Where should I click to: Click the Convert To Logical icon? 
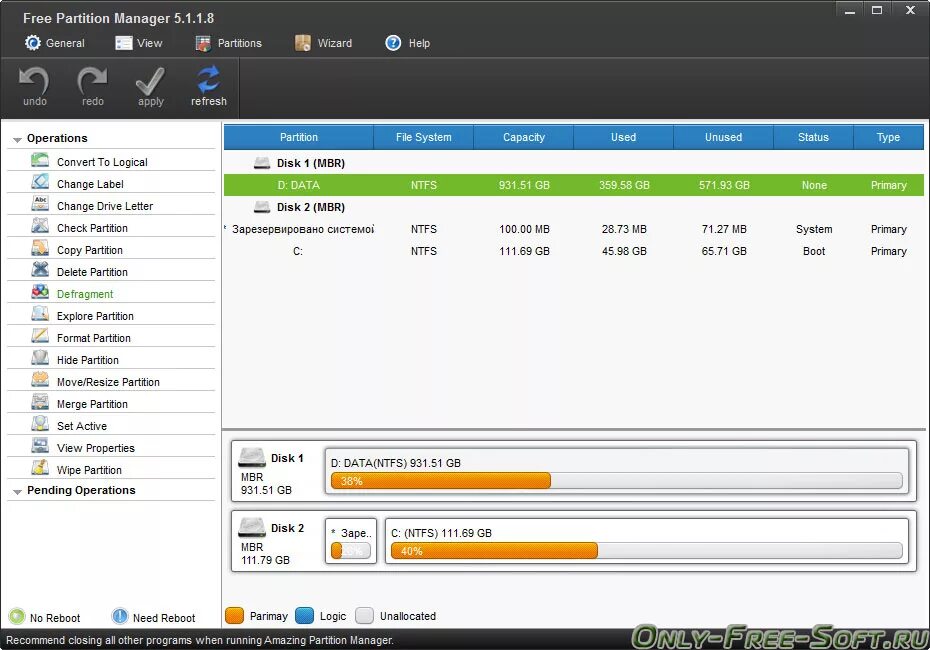click(x=40, y=160)
